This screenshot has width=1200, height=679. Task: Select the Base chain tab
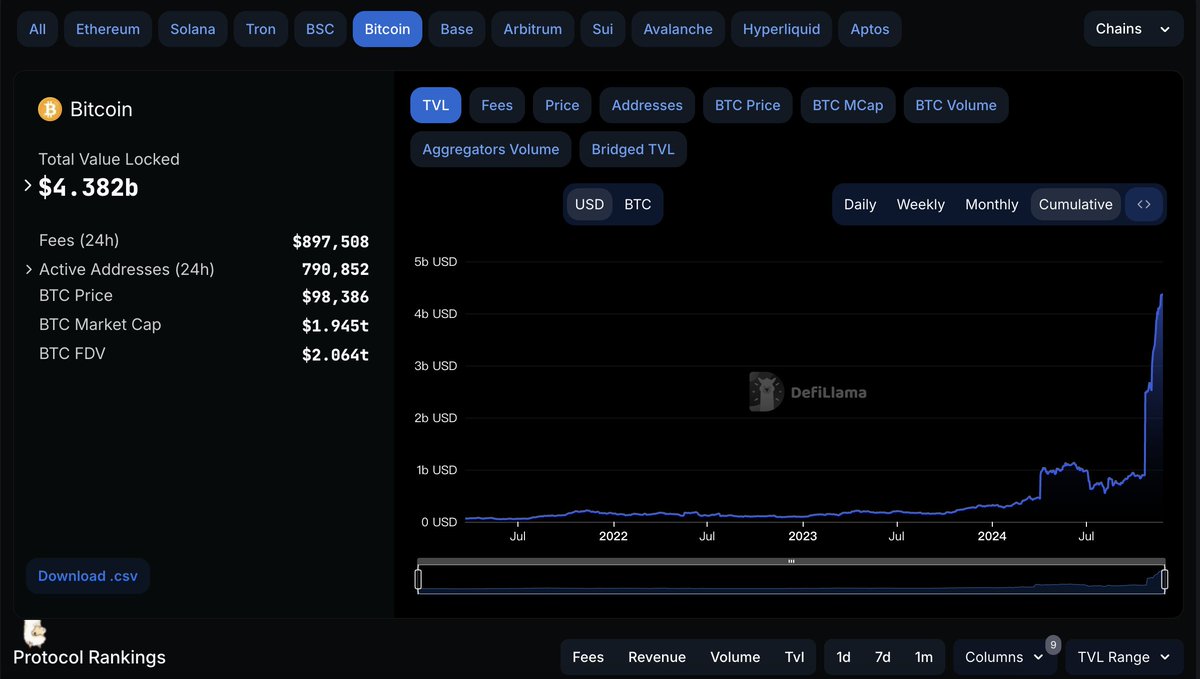(x=457, y=29)
